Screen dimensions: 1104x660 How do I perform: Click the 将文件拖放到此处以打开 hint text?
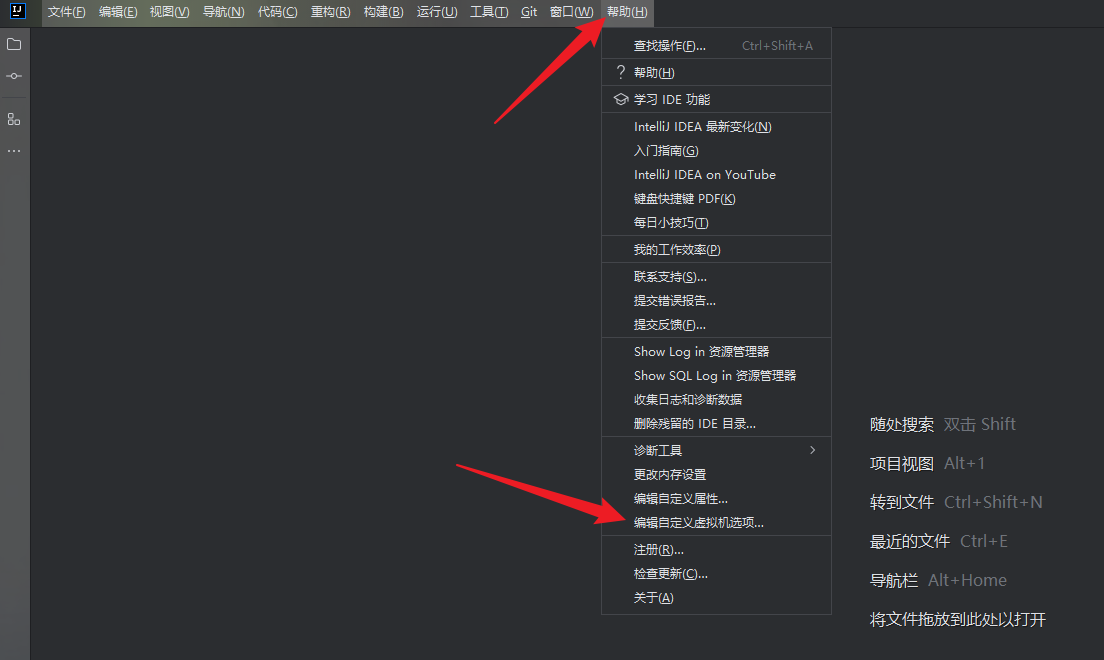click(958, 619)
